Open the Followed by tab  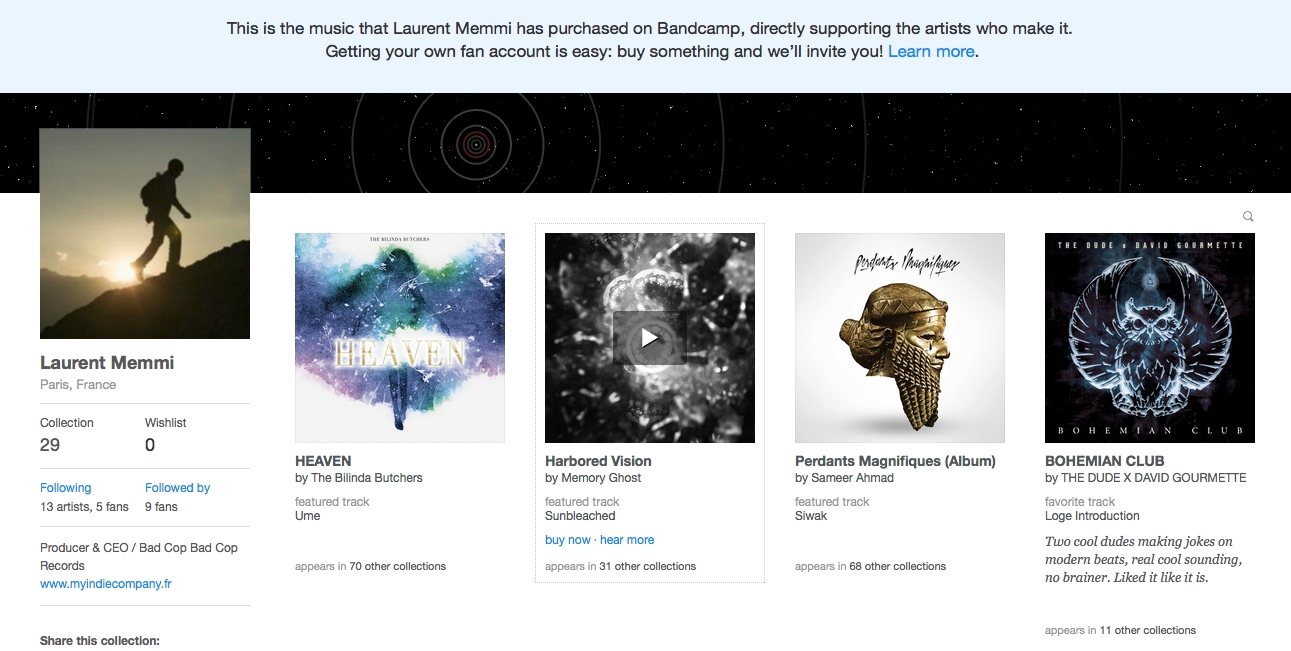tap(178, 488)
